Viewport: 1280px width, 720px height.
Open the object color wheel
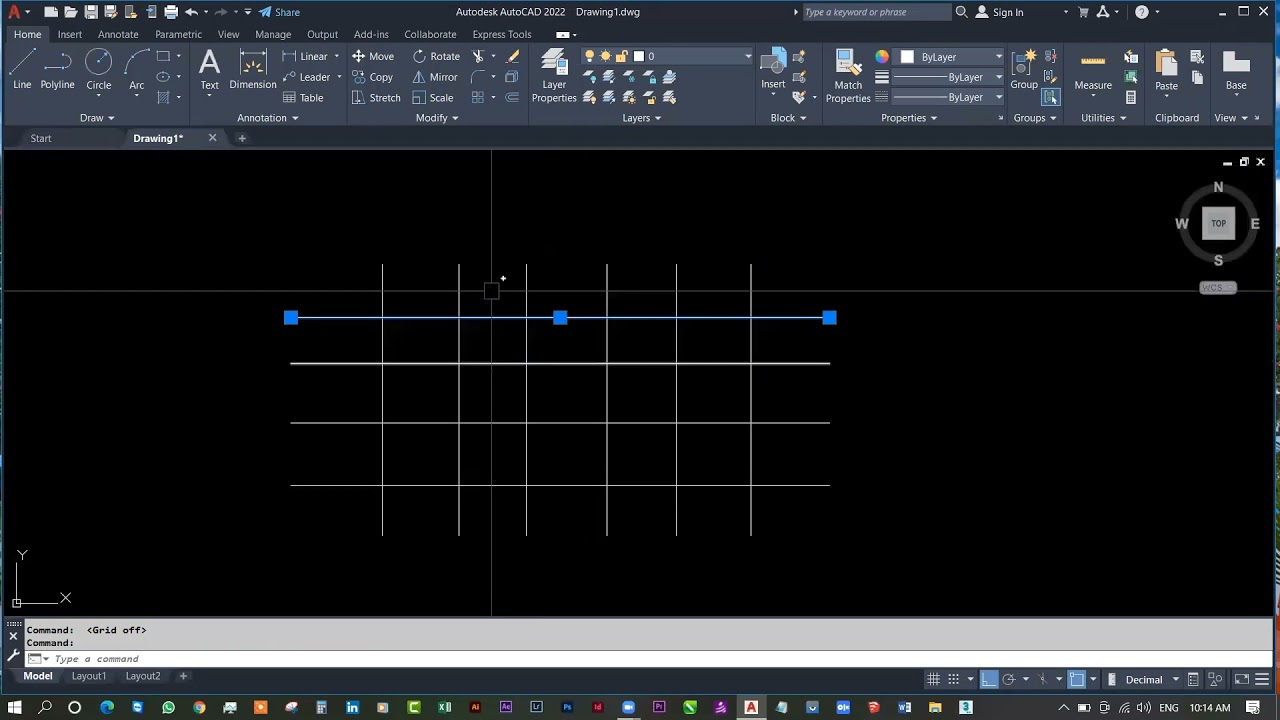click(x=882, y=57)
